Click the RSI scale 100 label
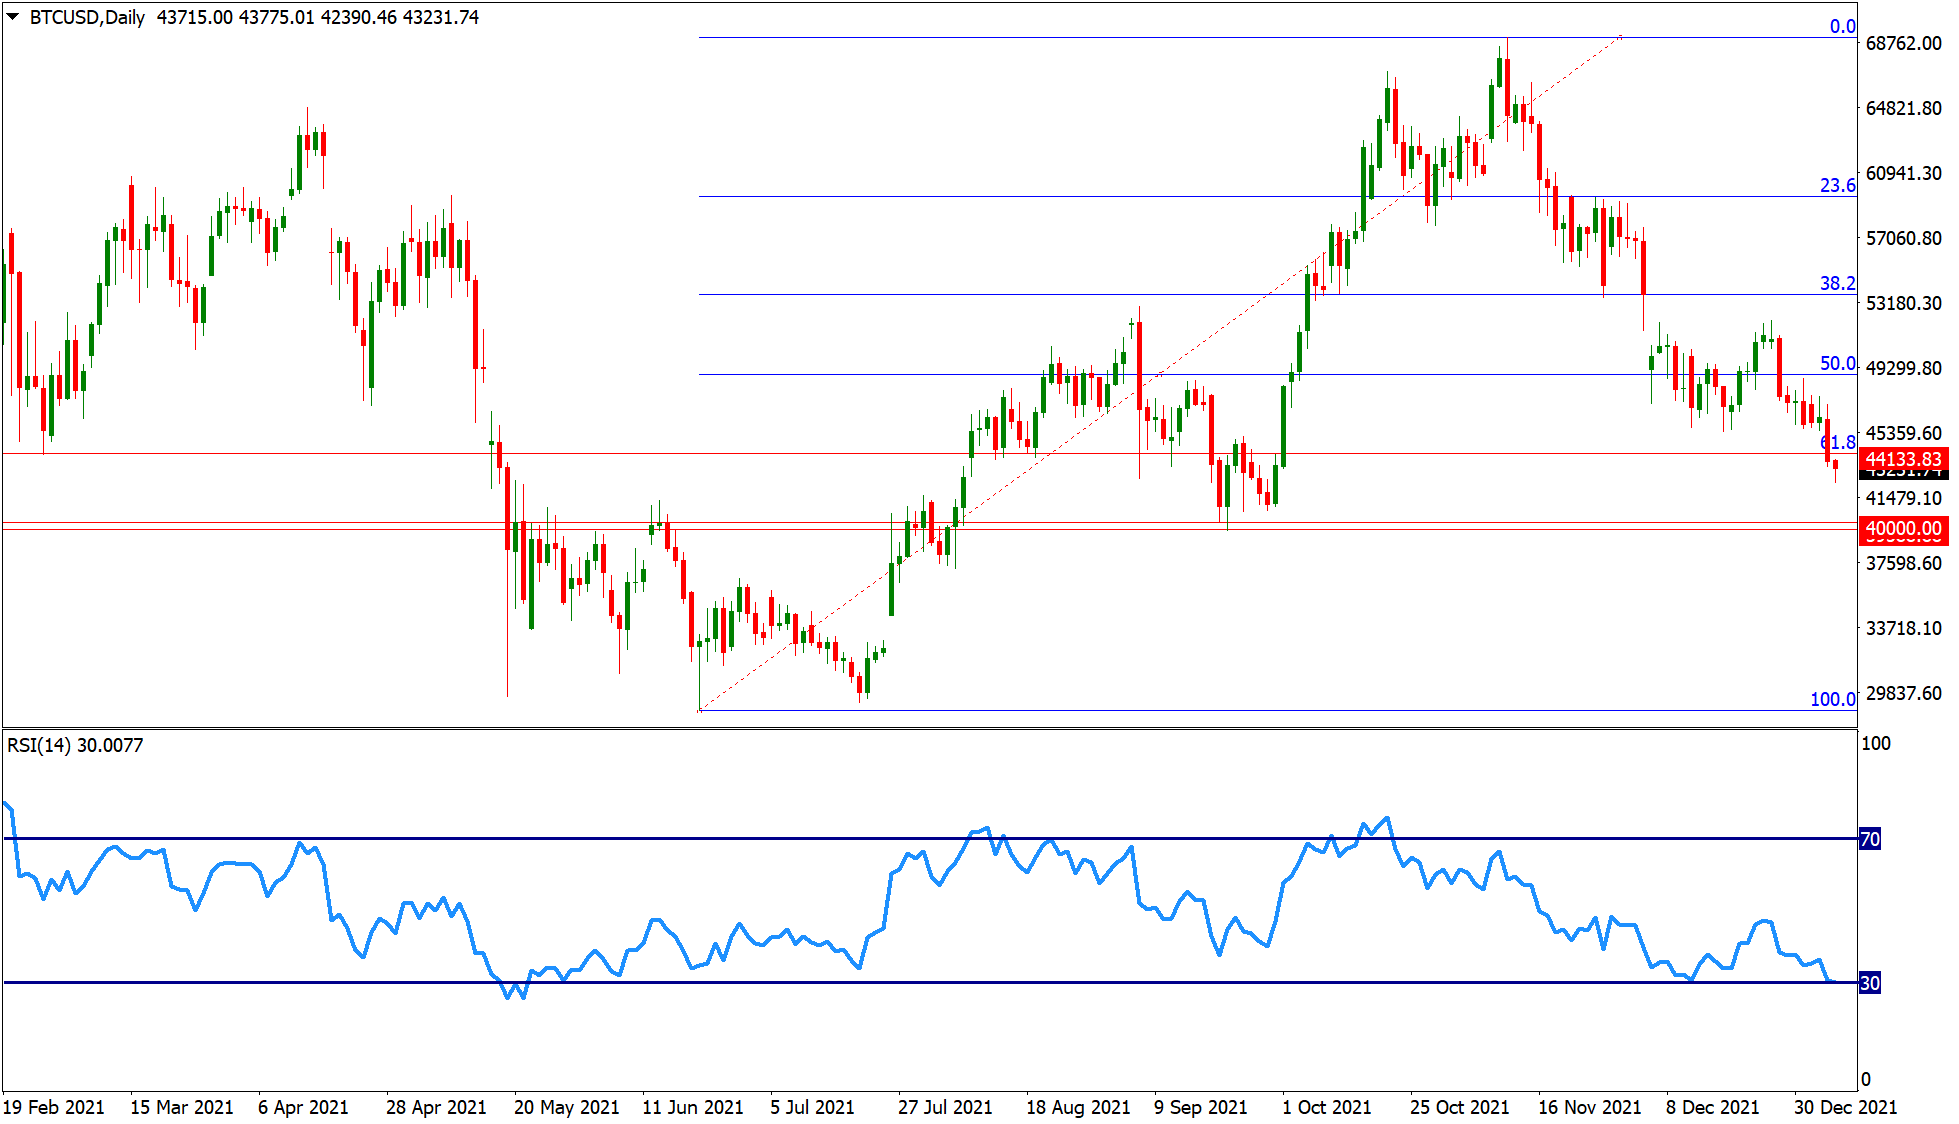 click(1876, 743)
